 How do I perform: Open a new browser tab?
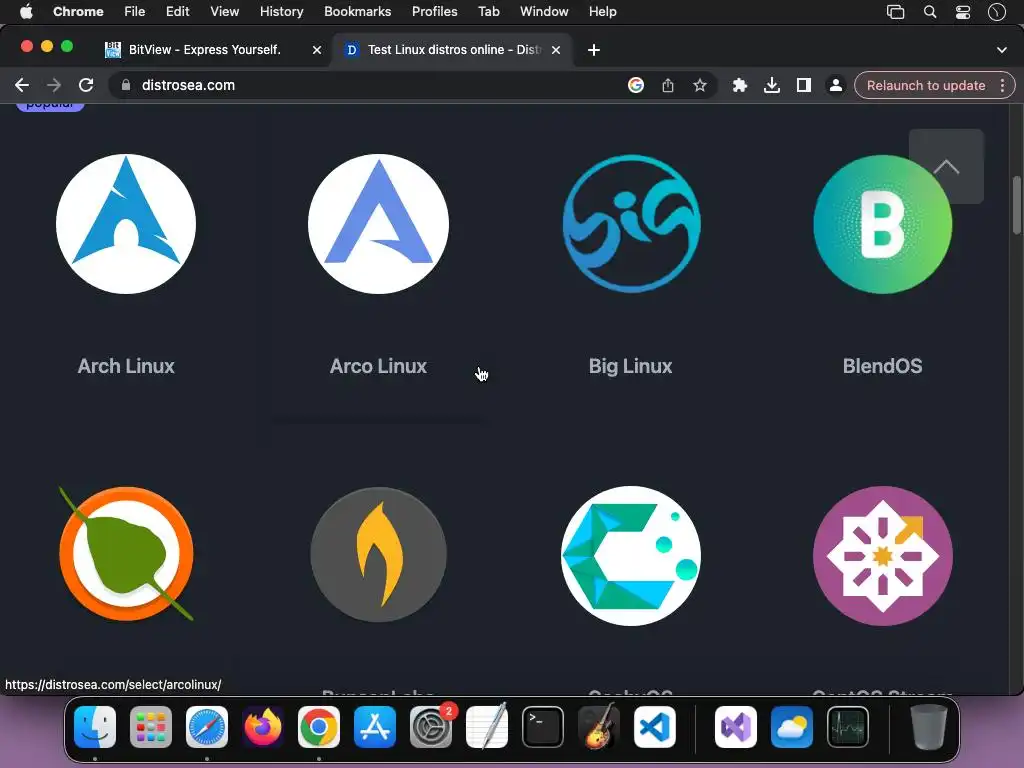(594, 50)
